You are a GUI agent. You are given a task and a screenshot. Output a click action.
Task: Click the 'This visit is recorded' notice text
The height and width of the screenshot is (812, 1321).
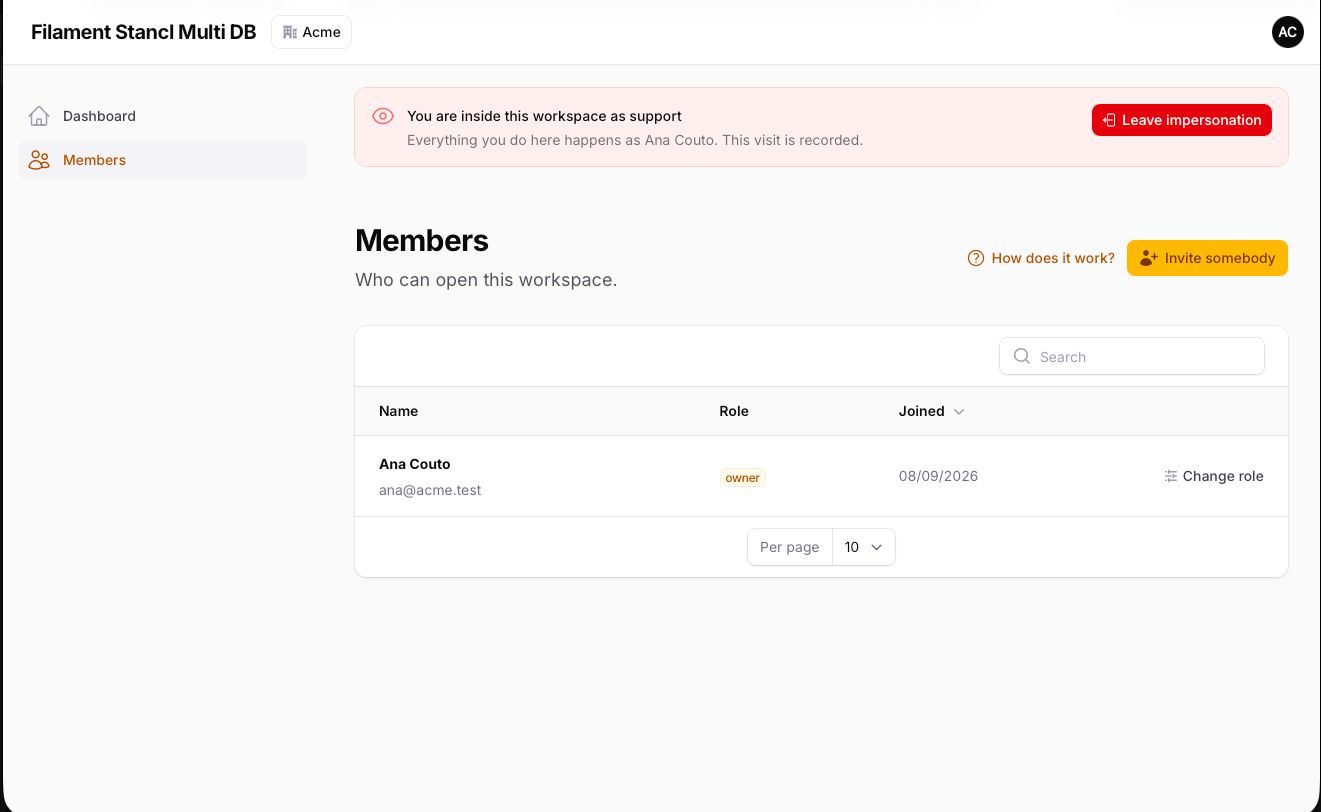click(x=792, y=140)
